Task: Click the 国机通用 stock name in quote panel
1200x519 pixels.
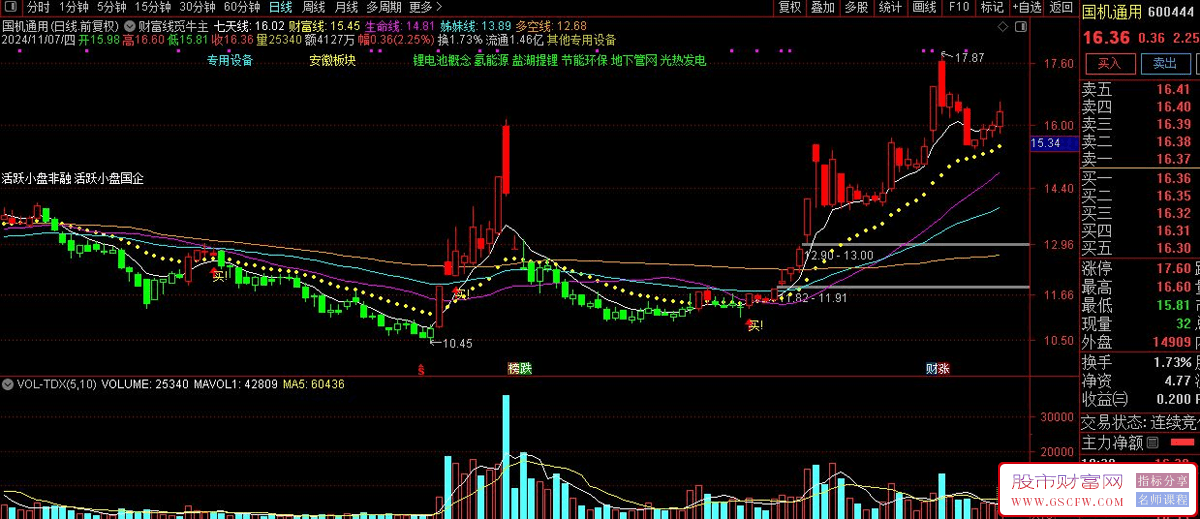Action: pos(1112,13)
